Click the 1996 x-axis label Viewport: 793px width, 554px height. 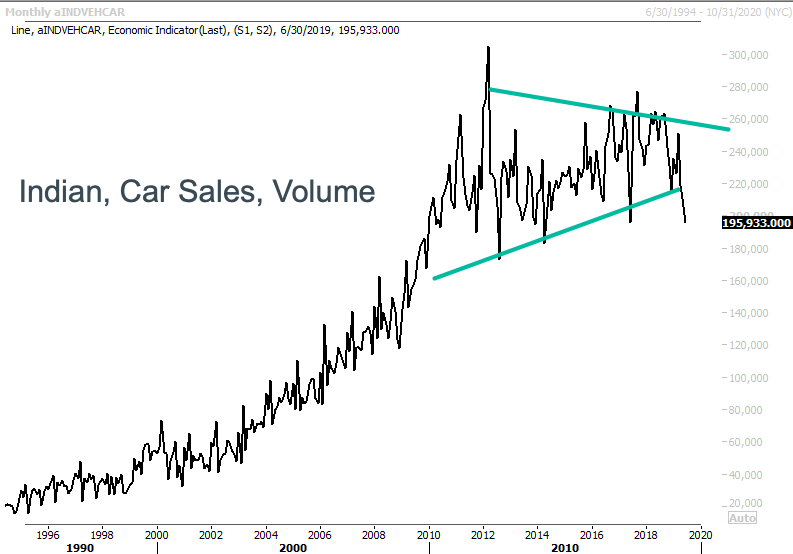[x=48, y=535]
